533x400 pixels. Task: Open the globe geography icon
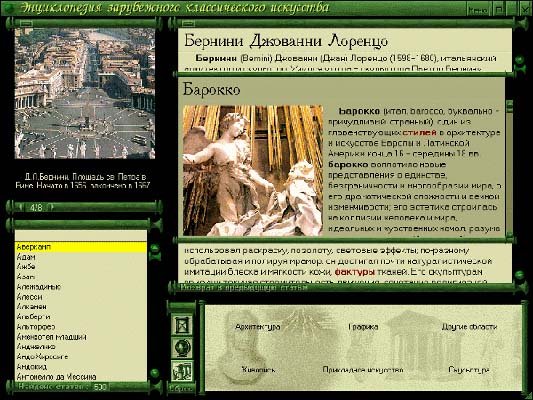182,348
